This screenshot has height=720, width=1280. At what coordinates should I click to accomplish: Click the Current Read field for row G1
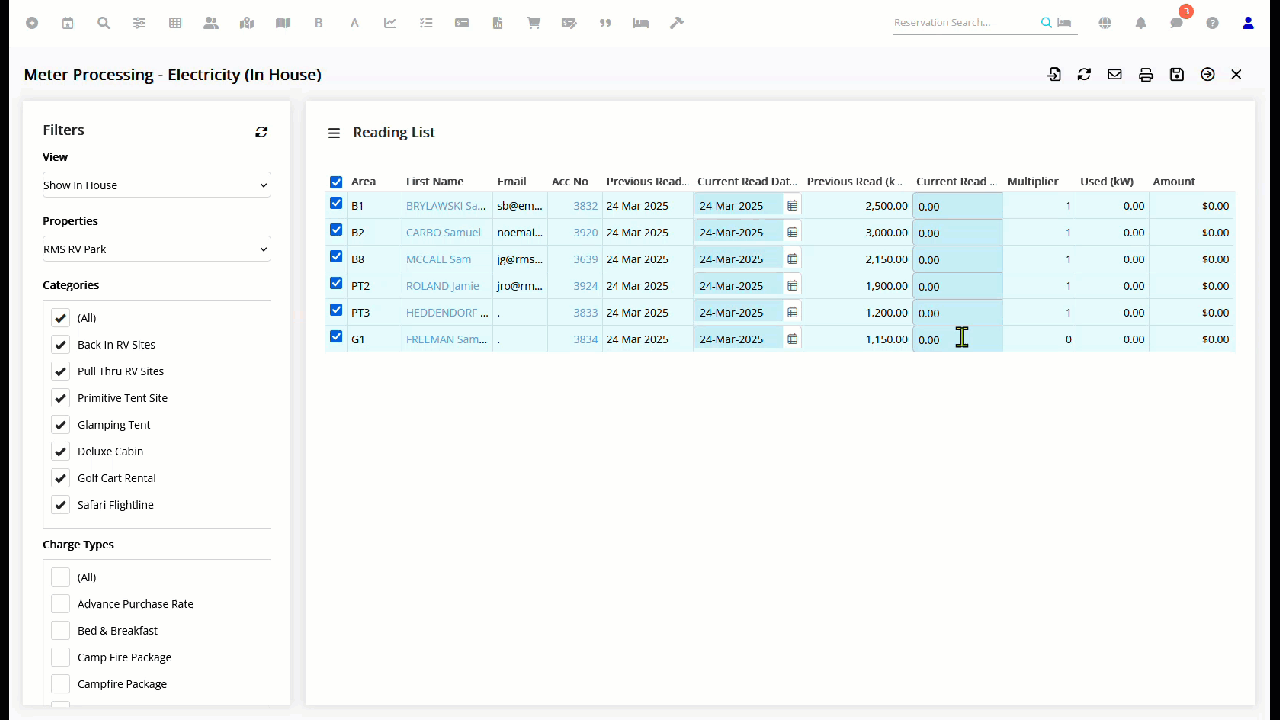click(958, 339)
